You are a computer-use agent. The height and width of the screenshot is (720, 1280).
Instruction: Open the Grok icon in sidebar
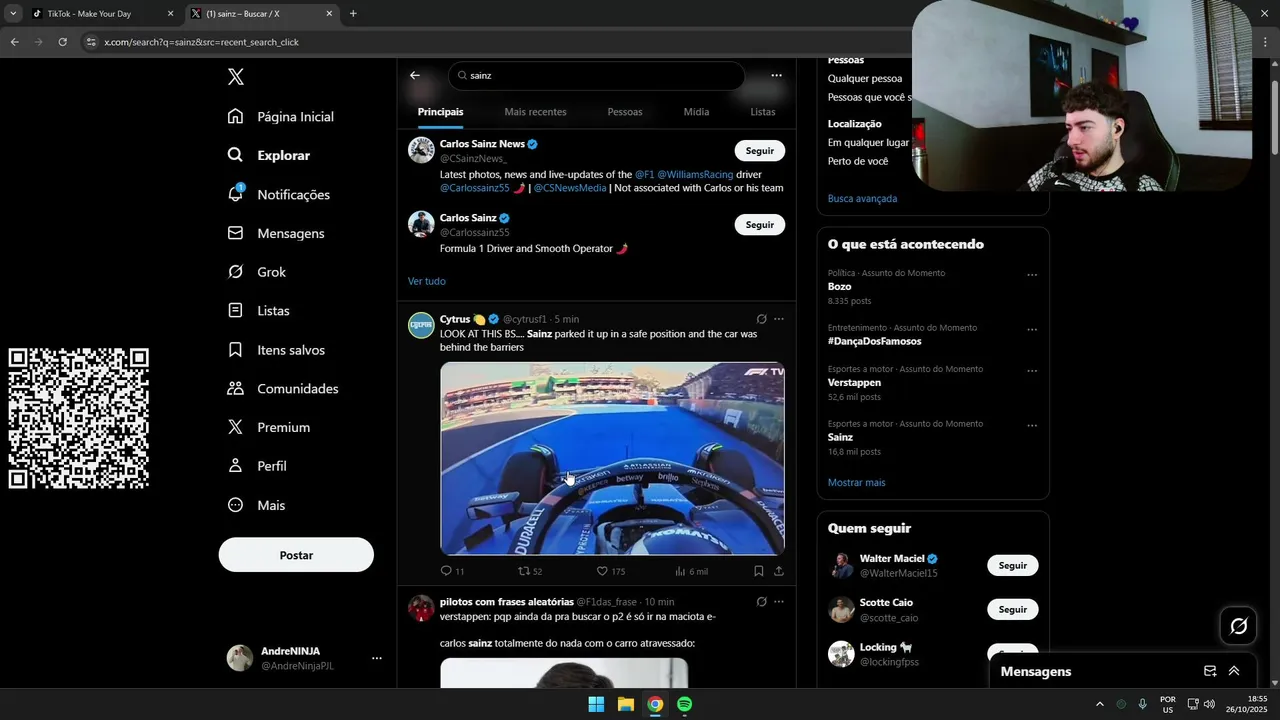[x=235, y=272]
